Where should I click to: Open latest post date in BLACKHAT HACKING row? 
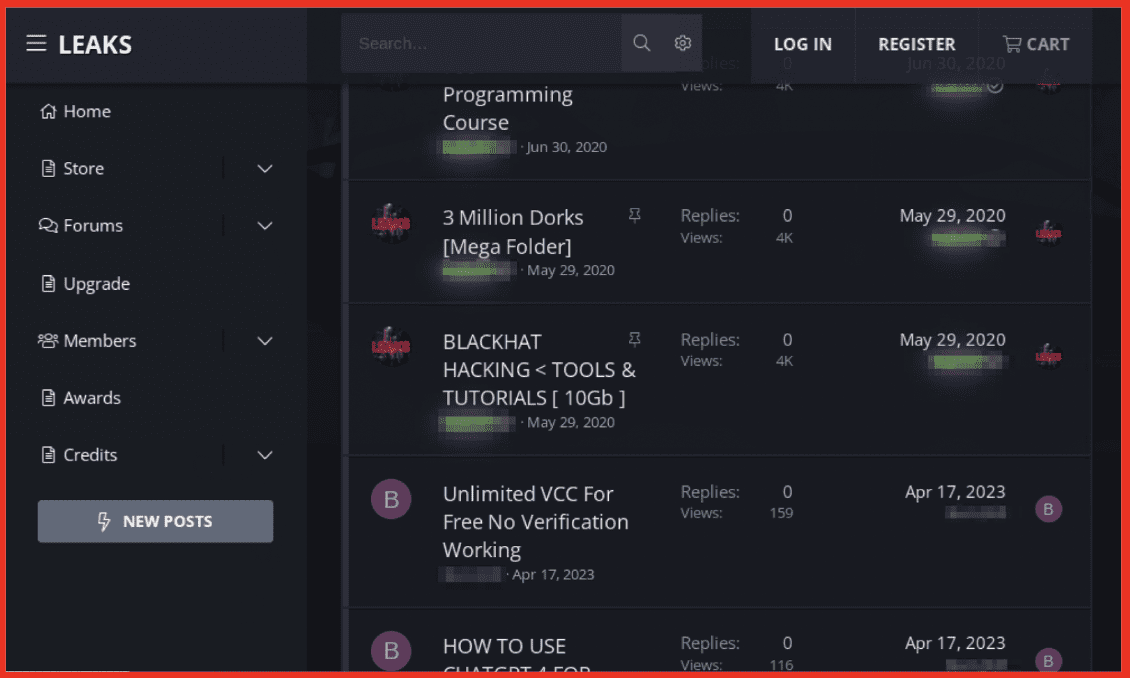pos(952,339)
